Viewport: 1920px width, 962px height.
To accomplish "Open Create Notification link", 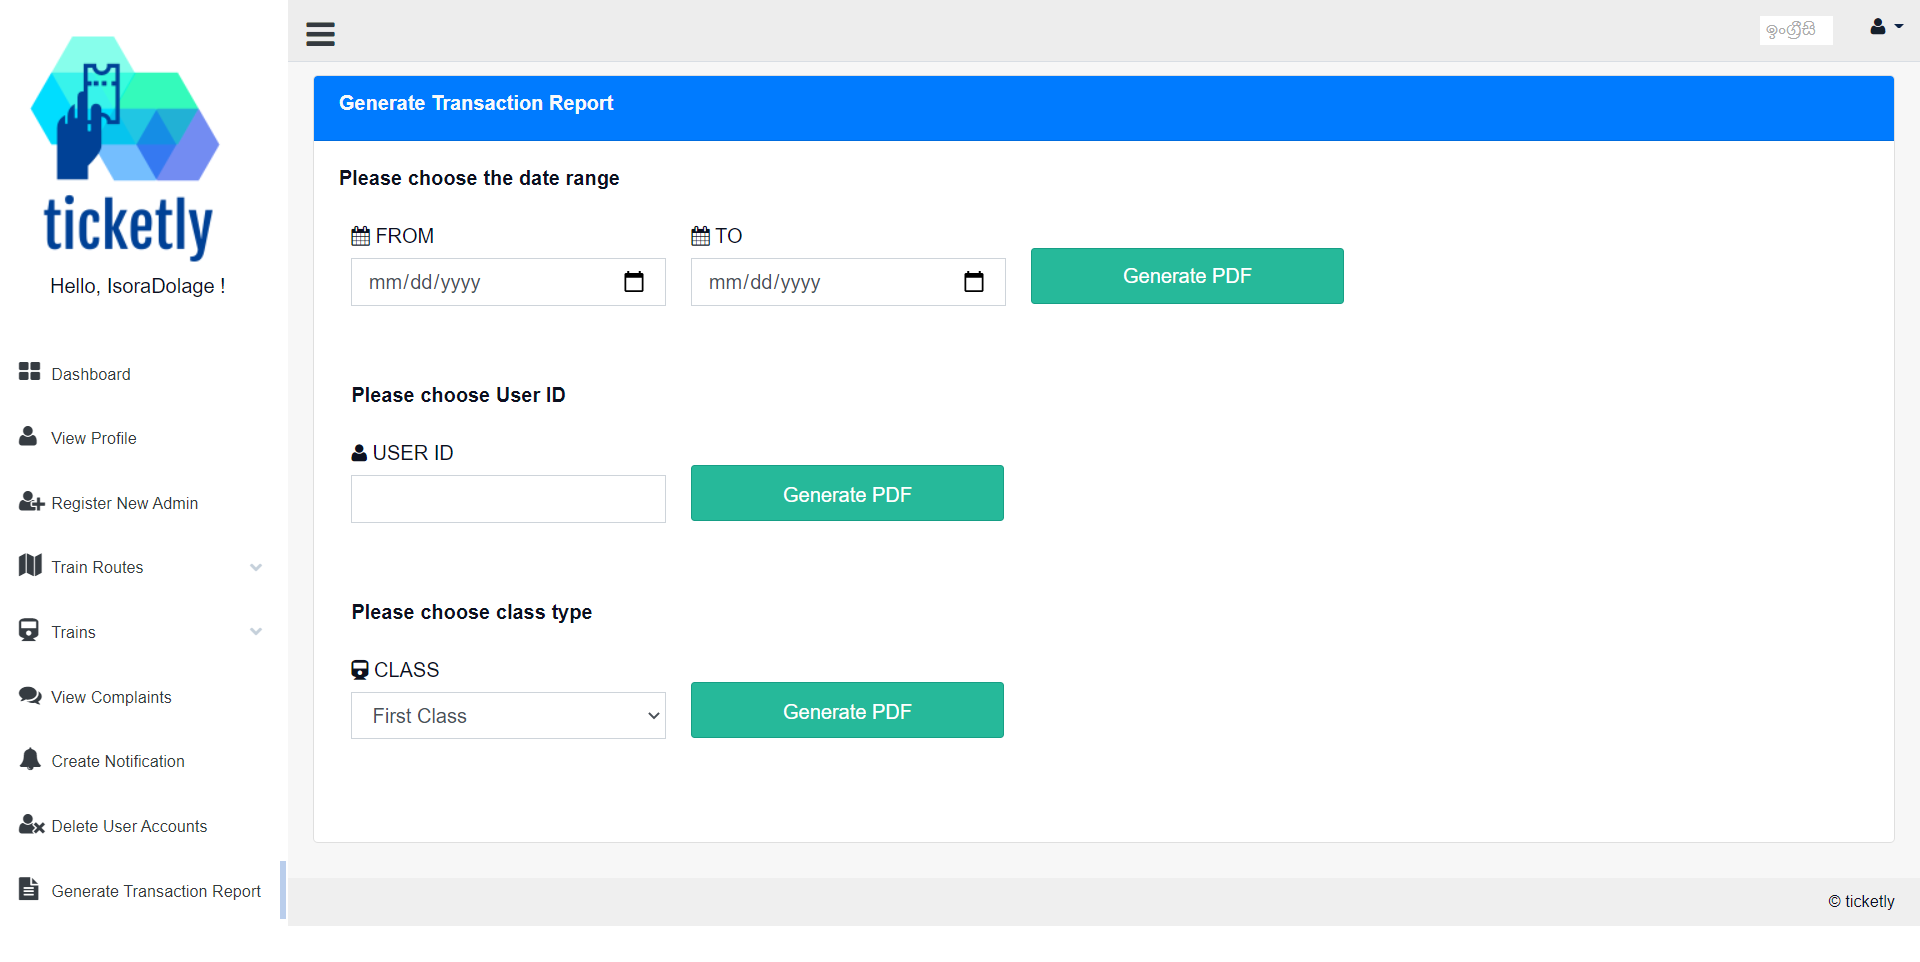I will point(118,761).
